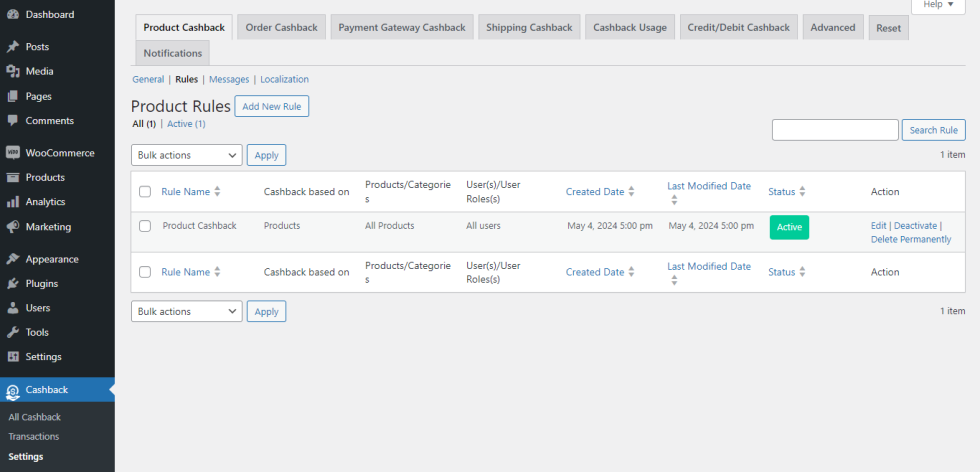Screen dimensions: 980x472
Task: Toggle the select-all checkbox in table header
Action: (x=145, y=192)
